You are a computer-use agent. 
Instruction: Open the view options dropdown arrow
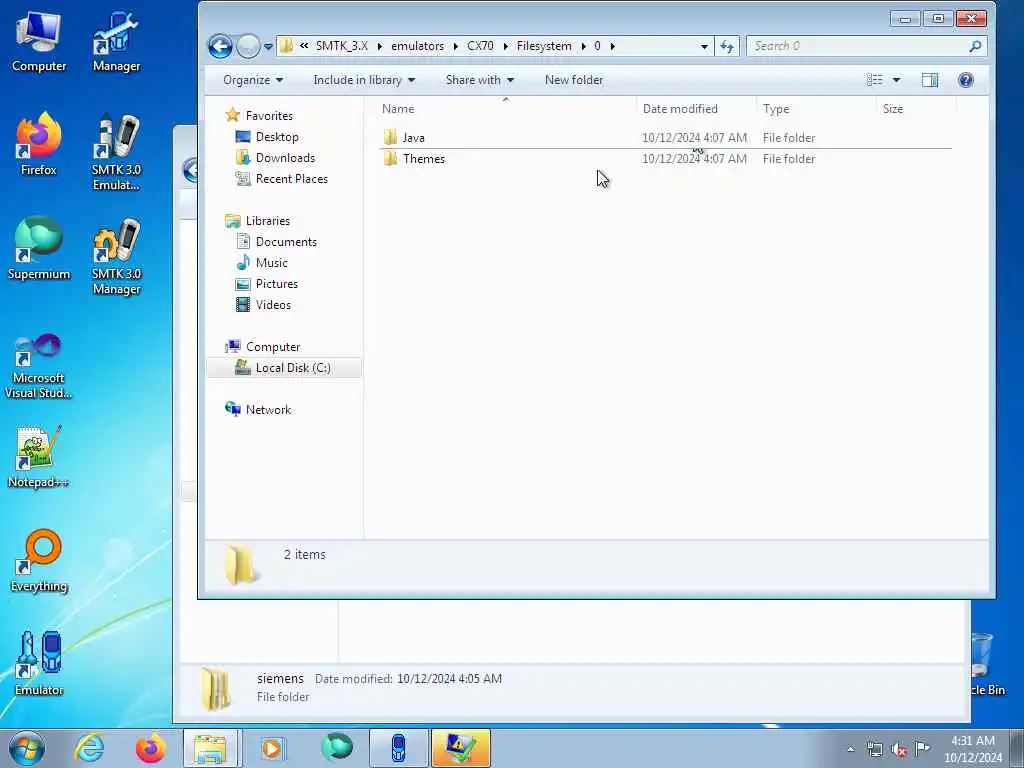pos(897,80)
